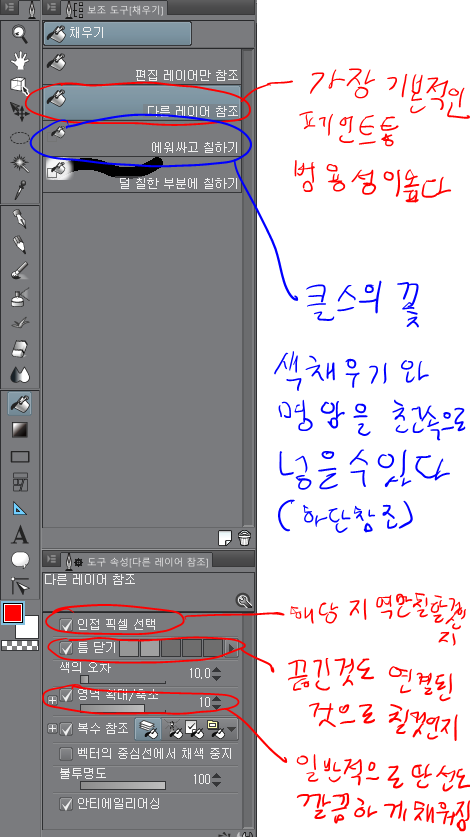Set 틈 닫기 to third level square
470x837 pixels.
pyautogui.click(x=171, y=649)
